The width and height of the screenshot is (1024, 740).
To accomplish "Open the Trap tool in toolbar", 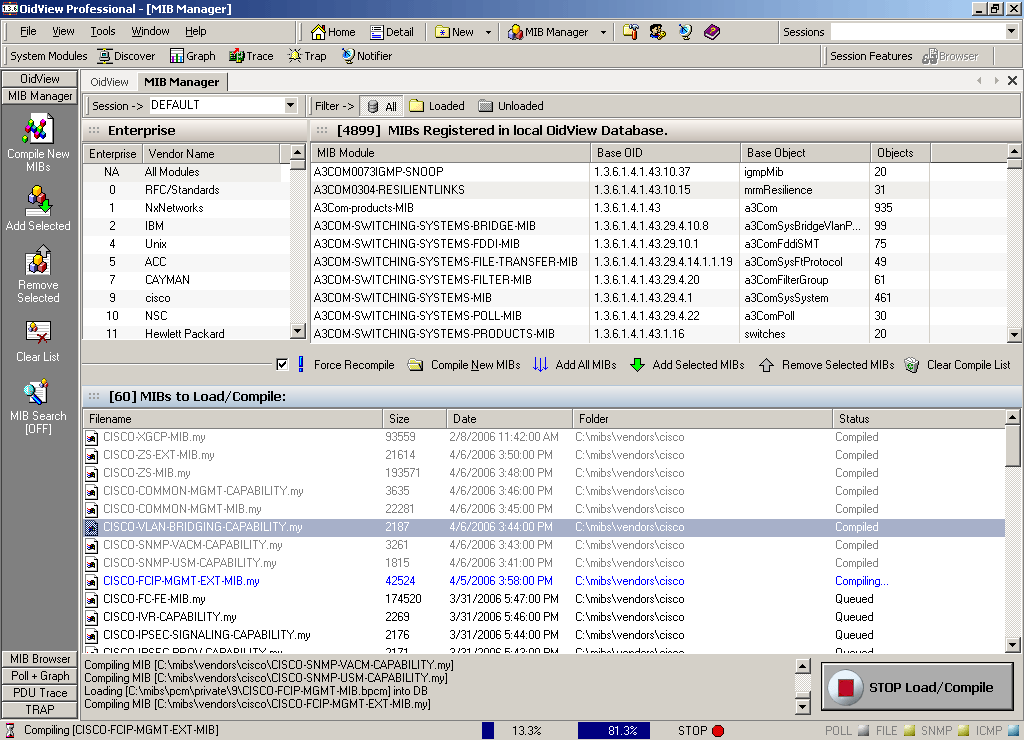I will (306, 56).
